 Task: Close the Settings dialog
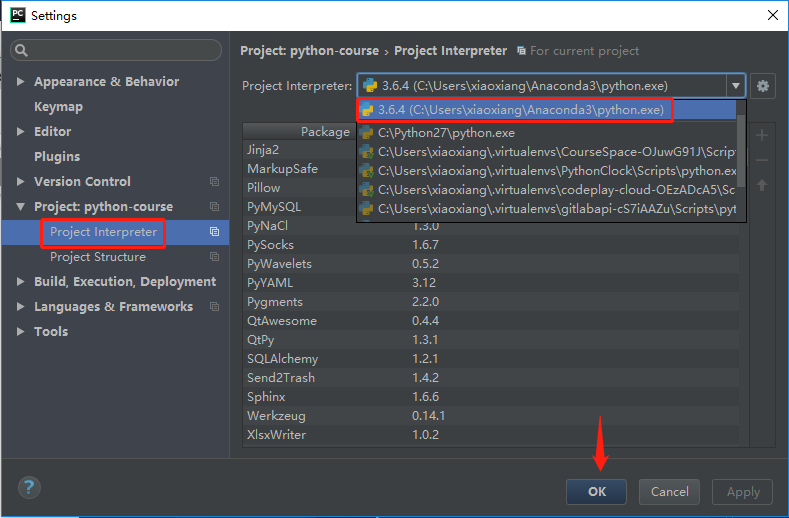(773, 15)
